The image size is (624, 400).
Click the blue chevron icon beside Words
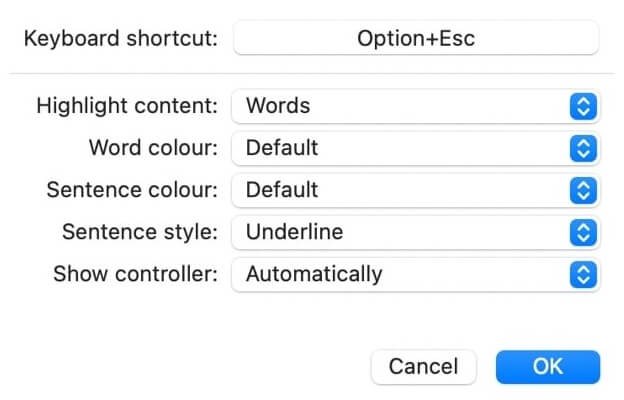[x=583, y=106]
